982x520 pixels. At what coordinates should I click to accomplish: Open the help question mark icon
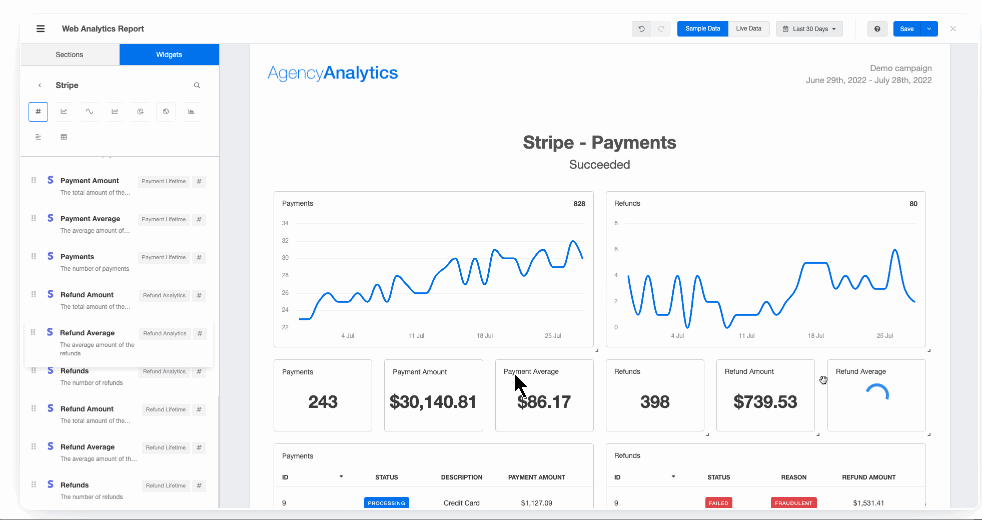tap(877, 29)
